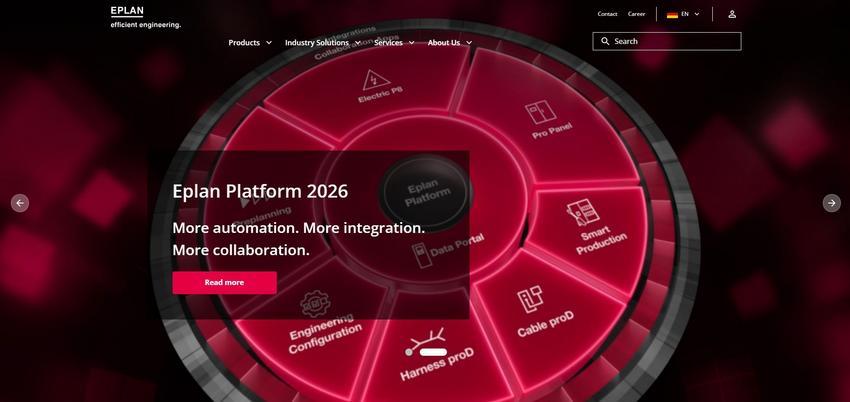Click the magnifier icon in search box
Image resolution: width=850 pixels, height=402 pixels.
pyautogui.click(x=605, y=41)
